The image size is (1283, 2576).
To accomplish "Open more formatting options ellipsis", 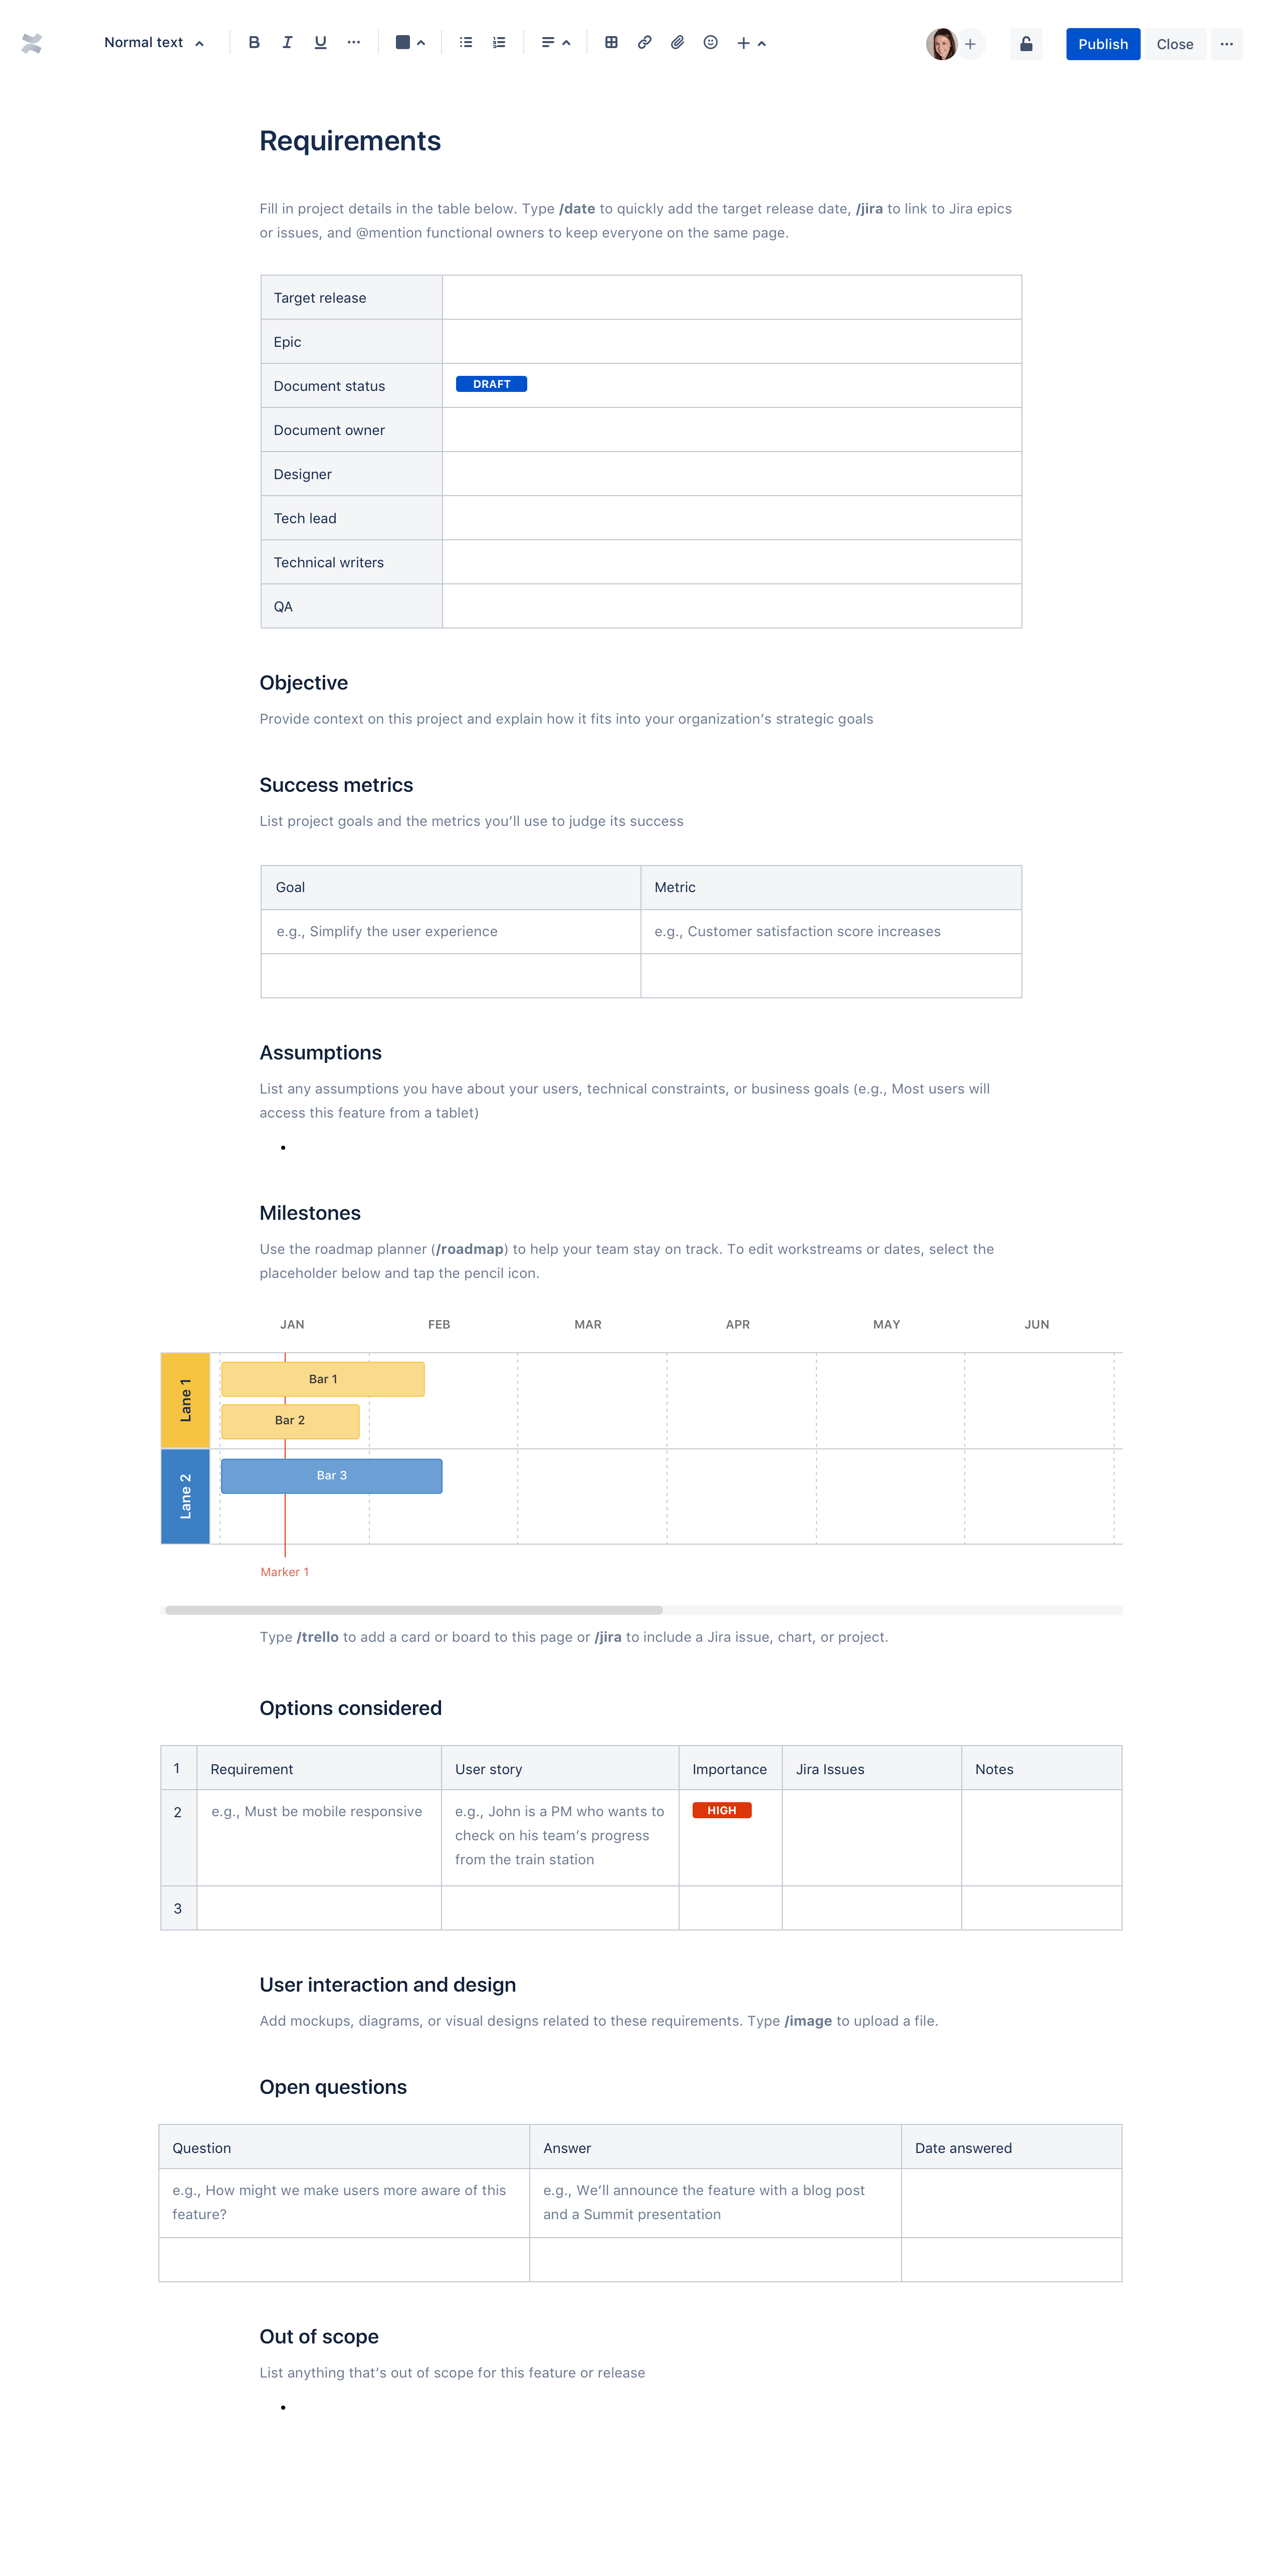I will pyautogui.click(x=353, y=42).
